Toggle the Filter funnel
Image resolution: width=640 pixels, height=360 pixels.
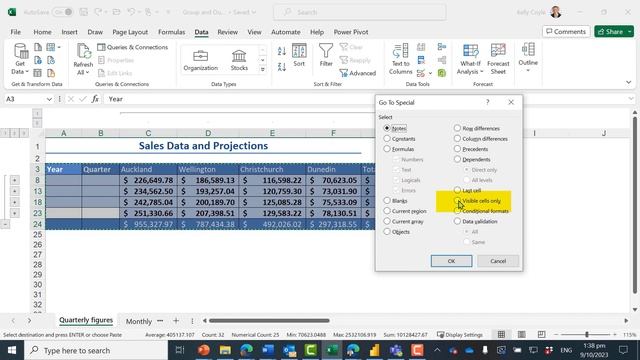pyautogui.click(x=326, y=55)
